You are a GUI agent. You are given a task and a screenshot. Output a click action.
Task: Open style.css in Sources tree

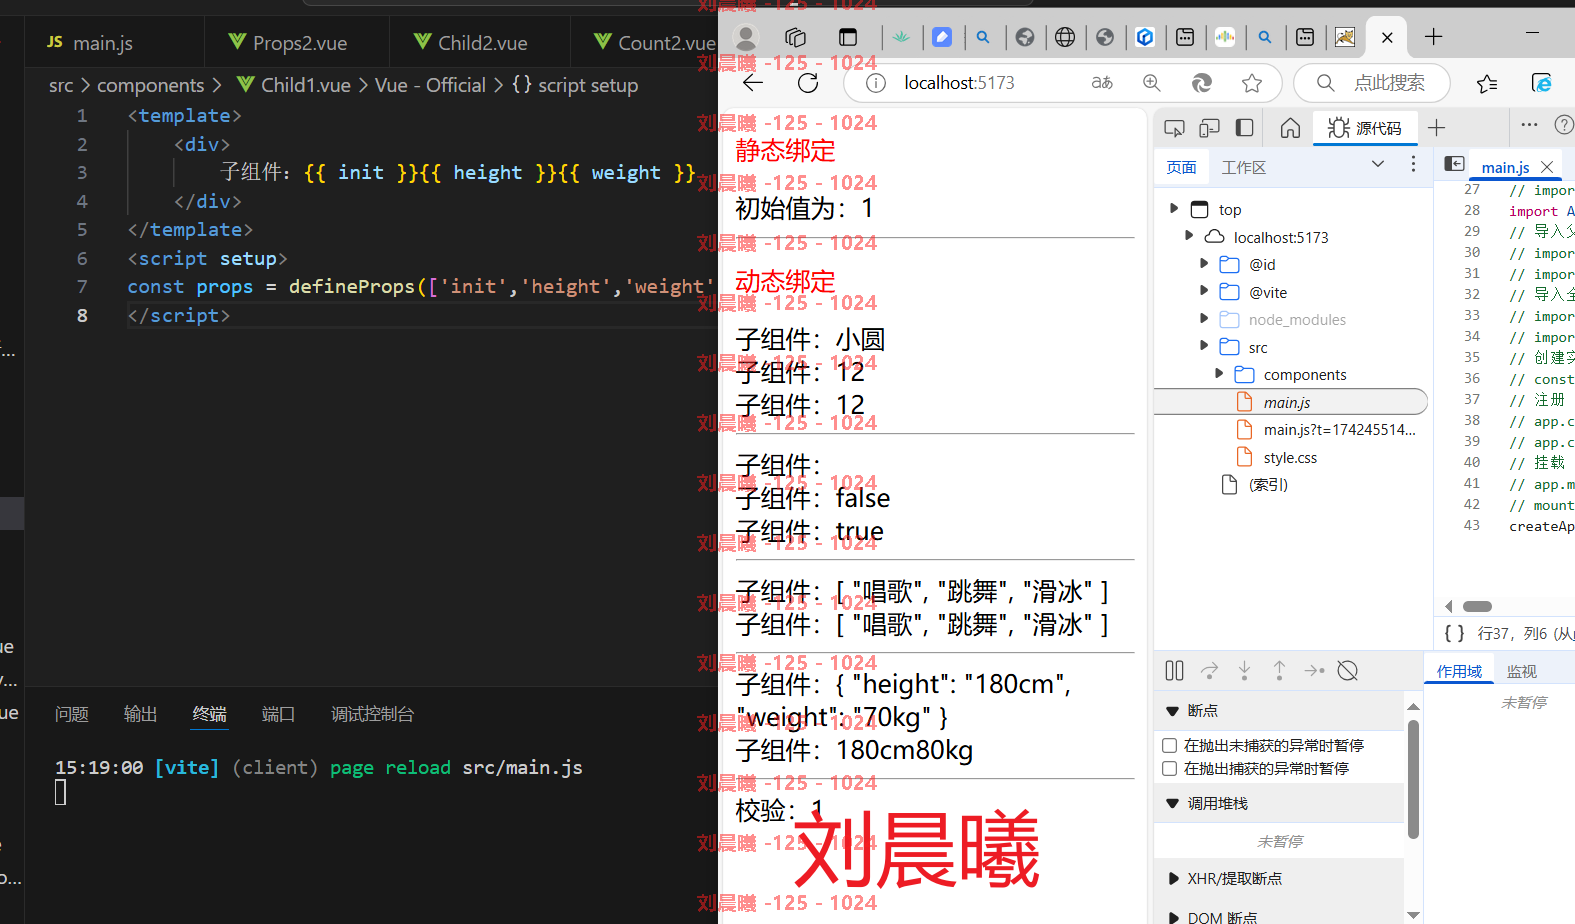tap(1290, 457)
